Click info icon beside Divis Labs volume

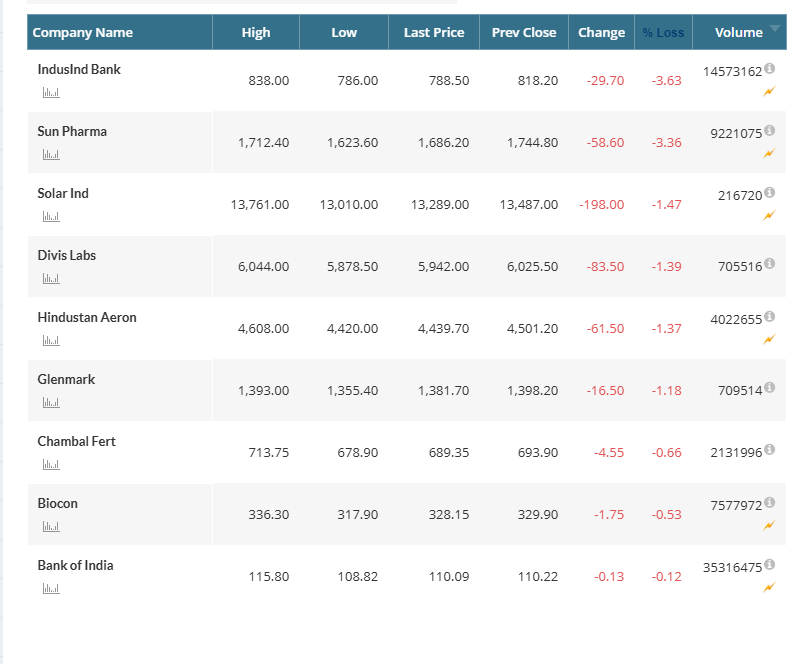(770, 263)
